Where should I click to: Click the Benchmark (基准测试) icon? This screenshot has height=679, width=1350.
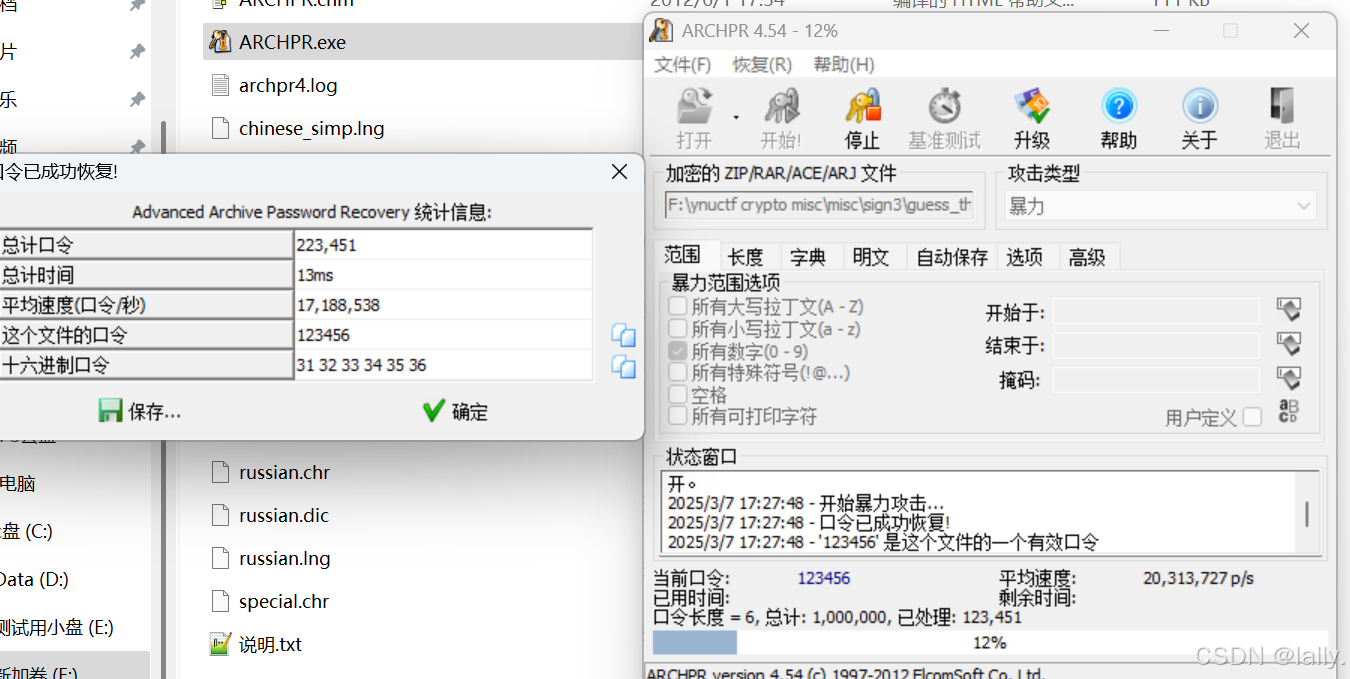tap(944, 119)
